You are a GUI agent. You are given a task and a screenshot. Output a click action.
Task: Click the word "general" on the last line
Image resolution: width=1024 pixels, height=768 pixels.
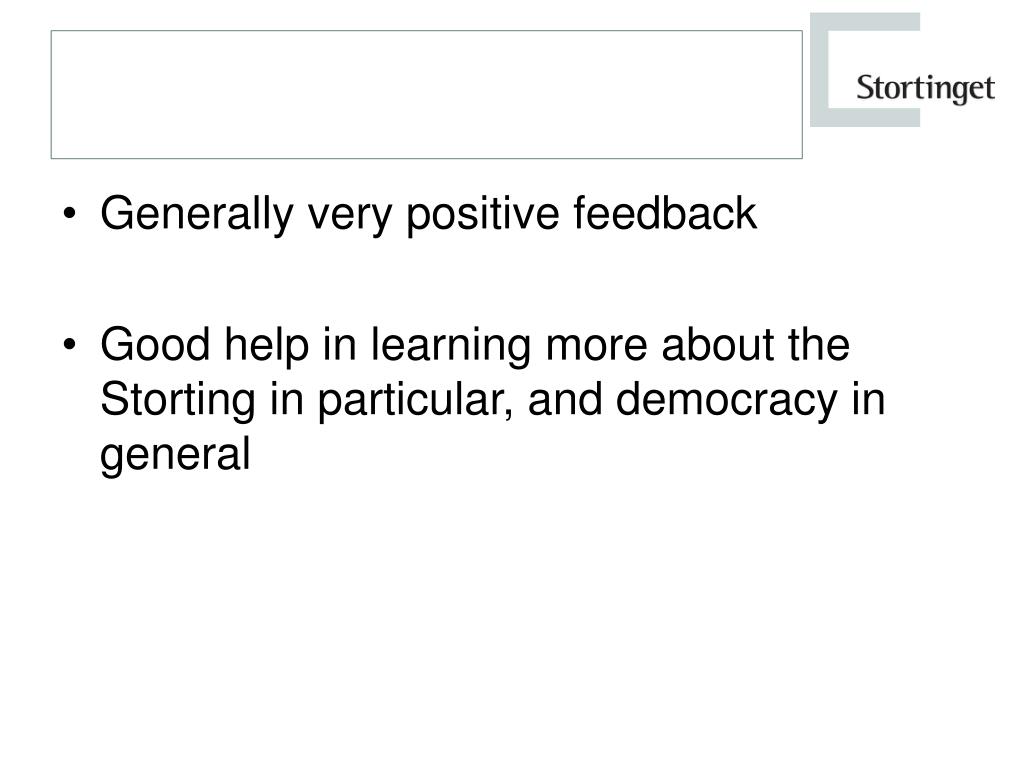point(175,456)
